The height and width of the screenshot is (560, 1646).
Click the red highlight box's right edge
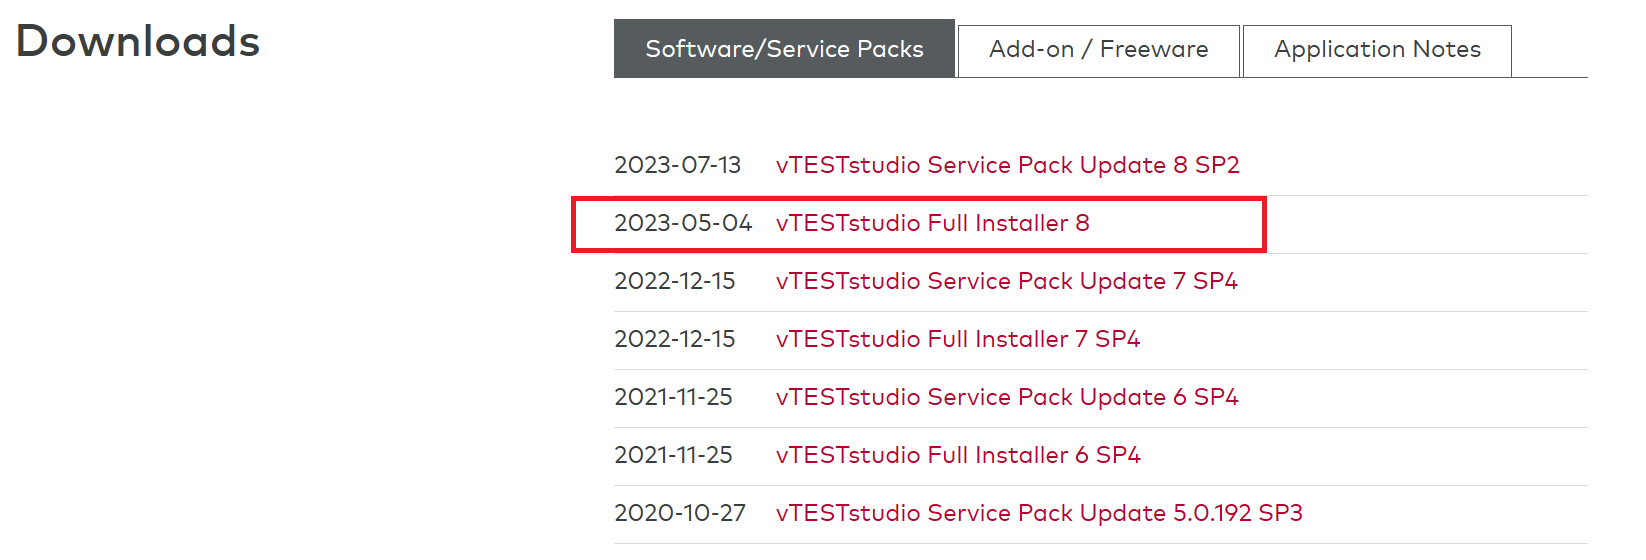(1264, 224)
